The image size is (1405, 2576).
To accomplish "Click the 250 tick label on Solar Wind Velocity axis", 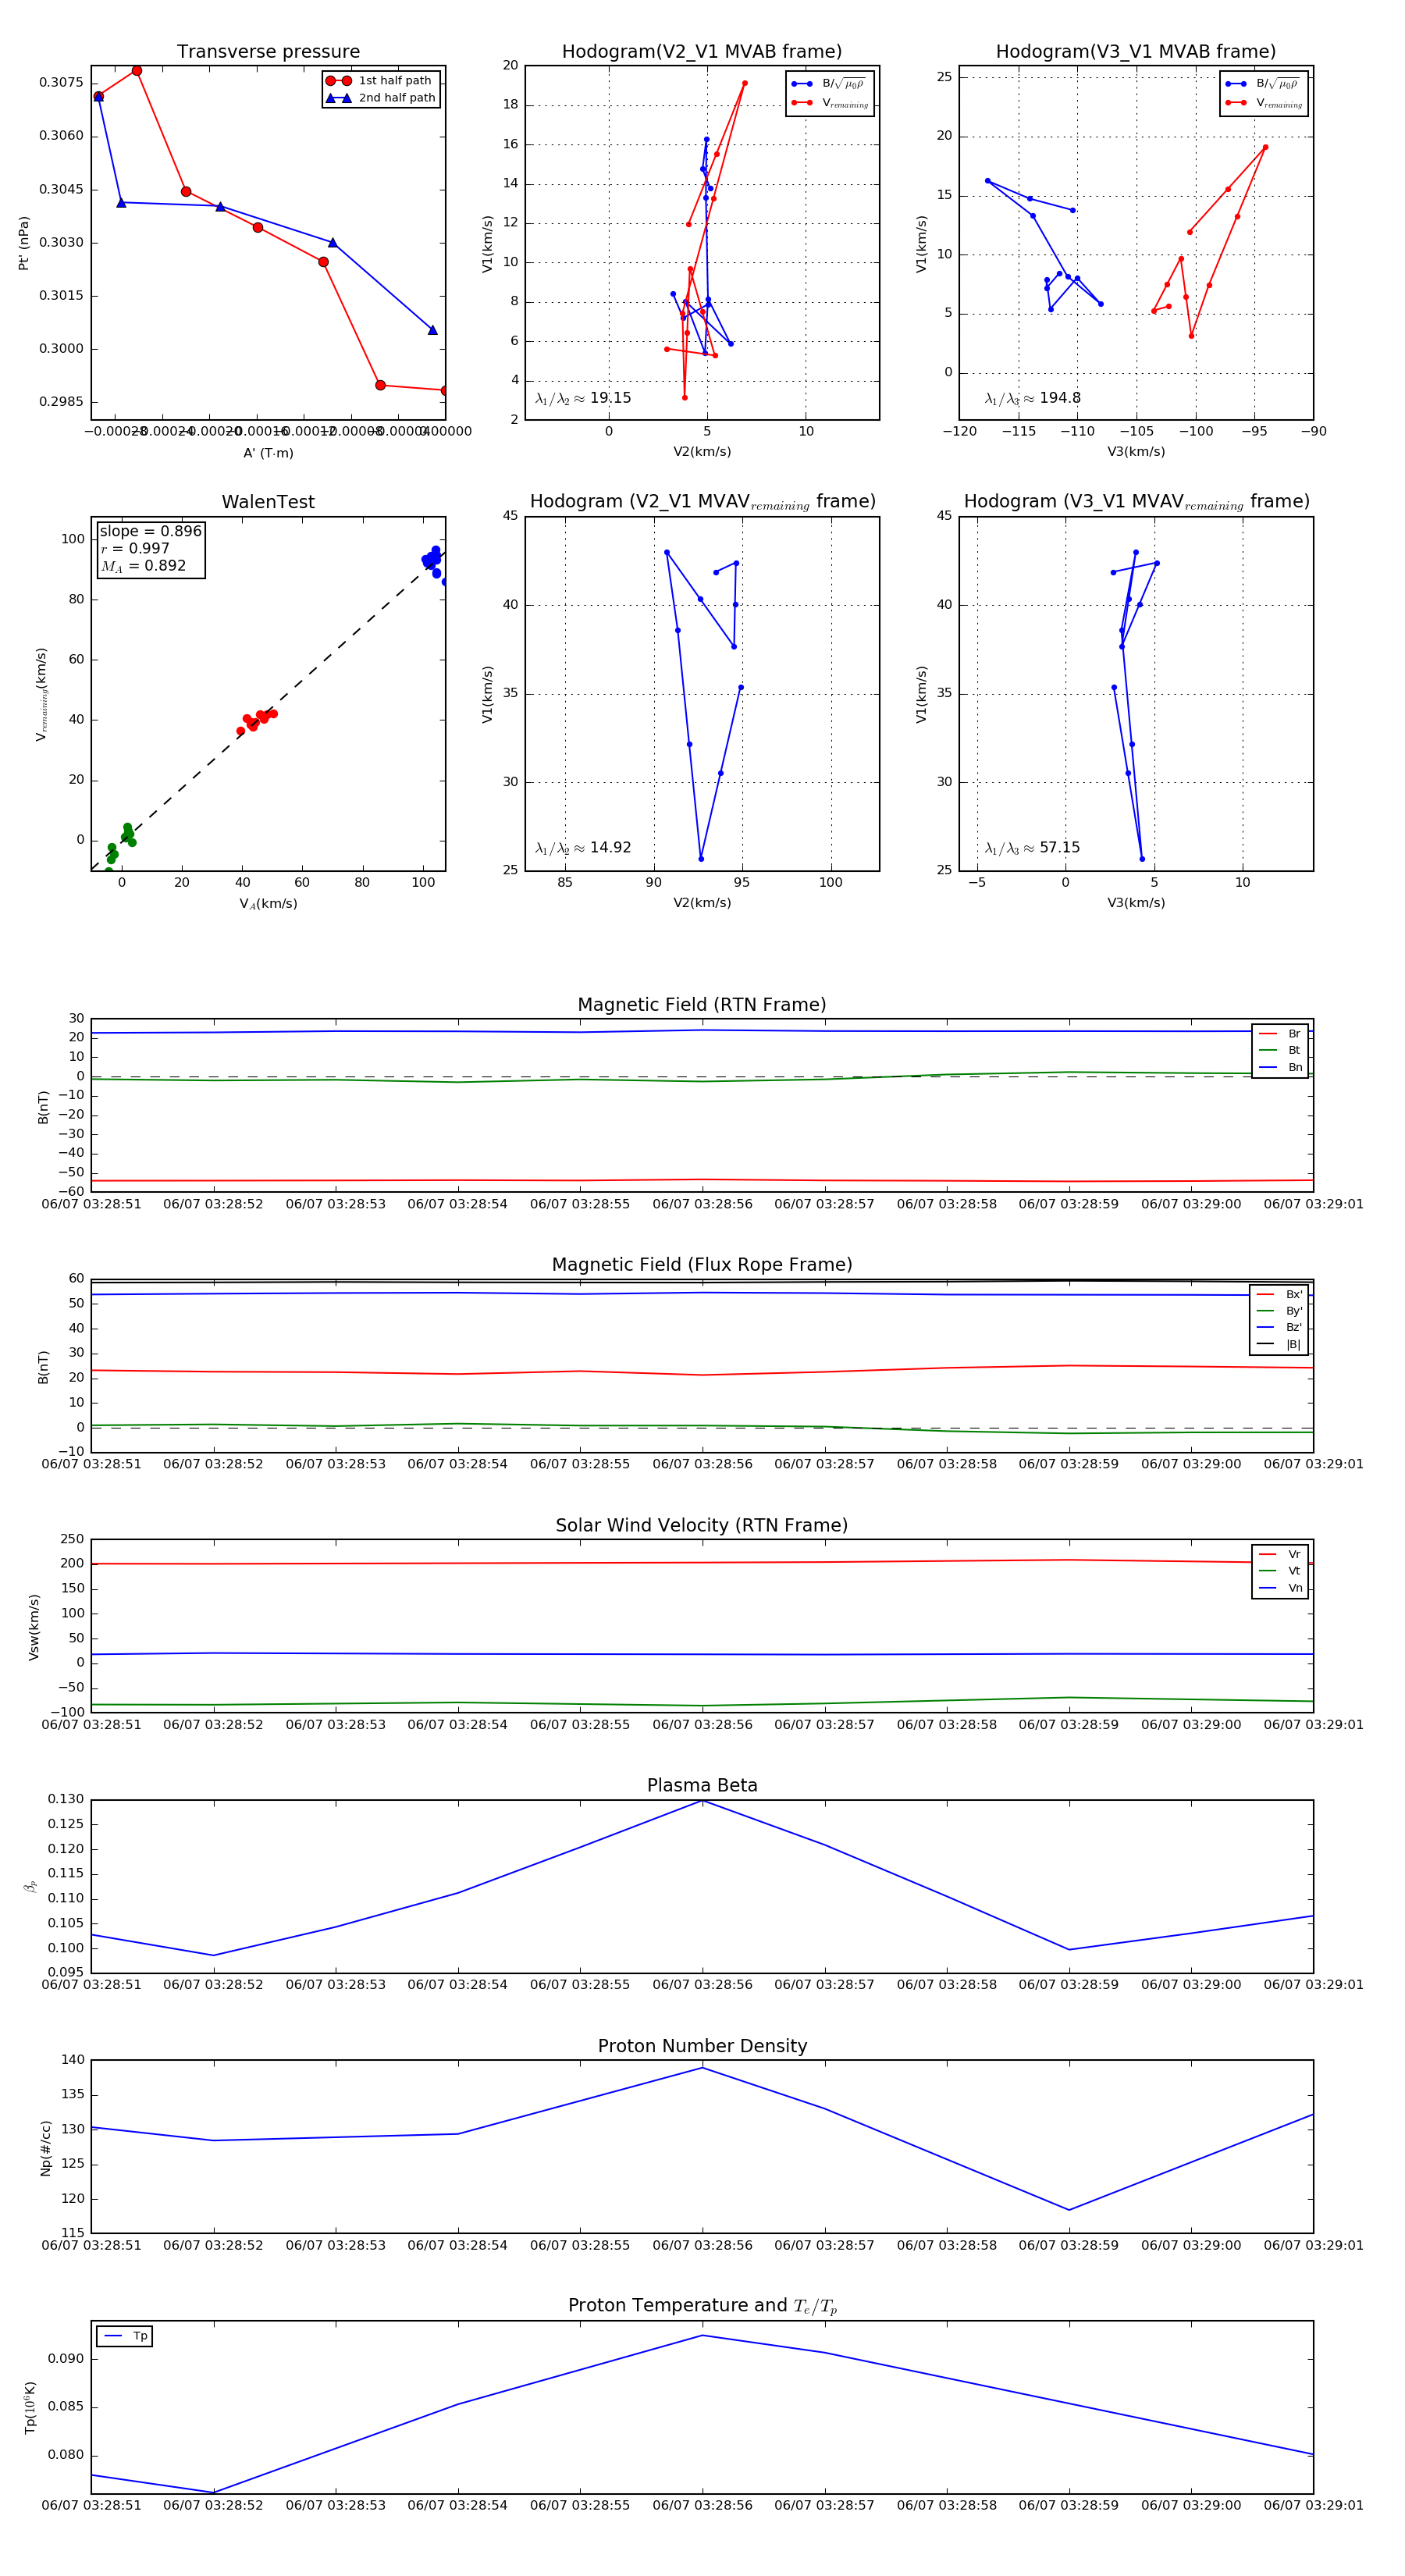I will [73, 1539].
